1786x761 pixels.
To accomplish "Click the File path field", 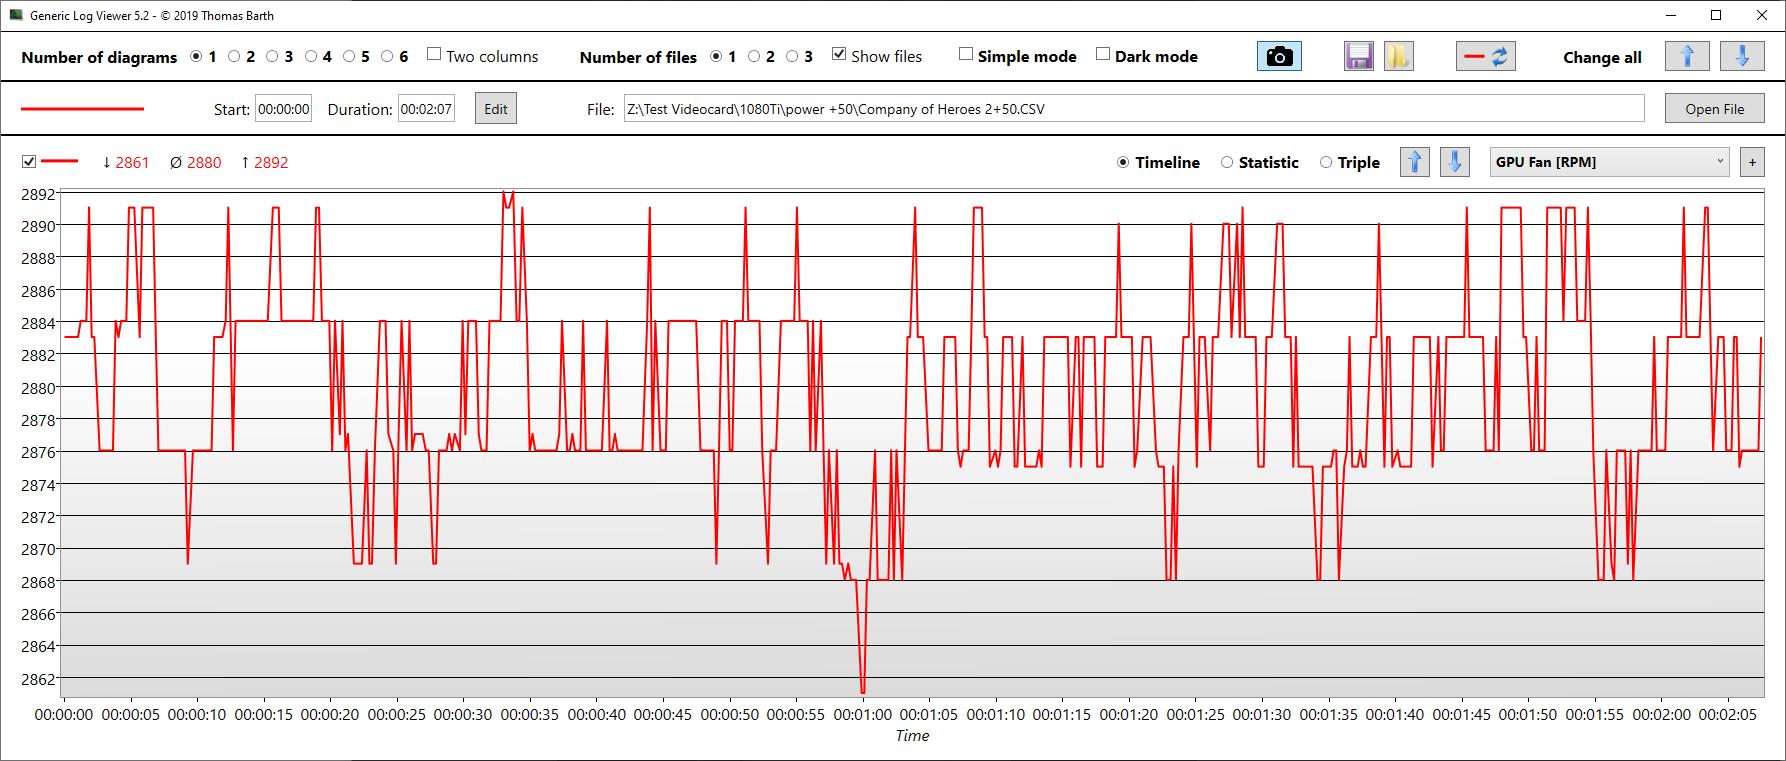I will coord(1134,109).
